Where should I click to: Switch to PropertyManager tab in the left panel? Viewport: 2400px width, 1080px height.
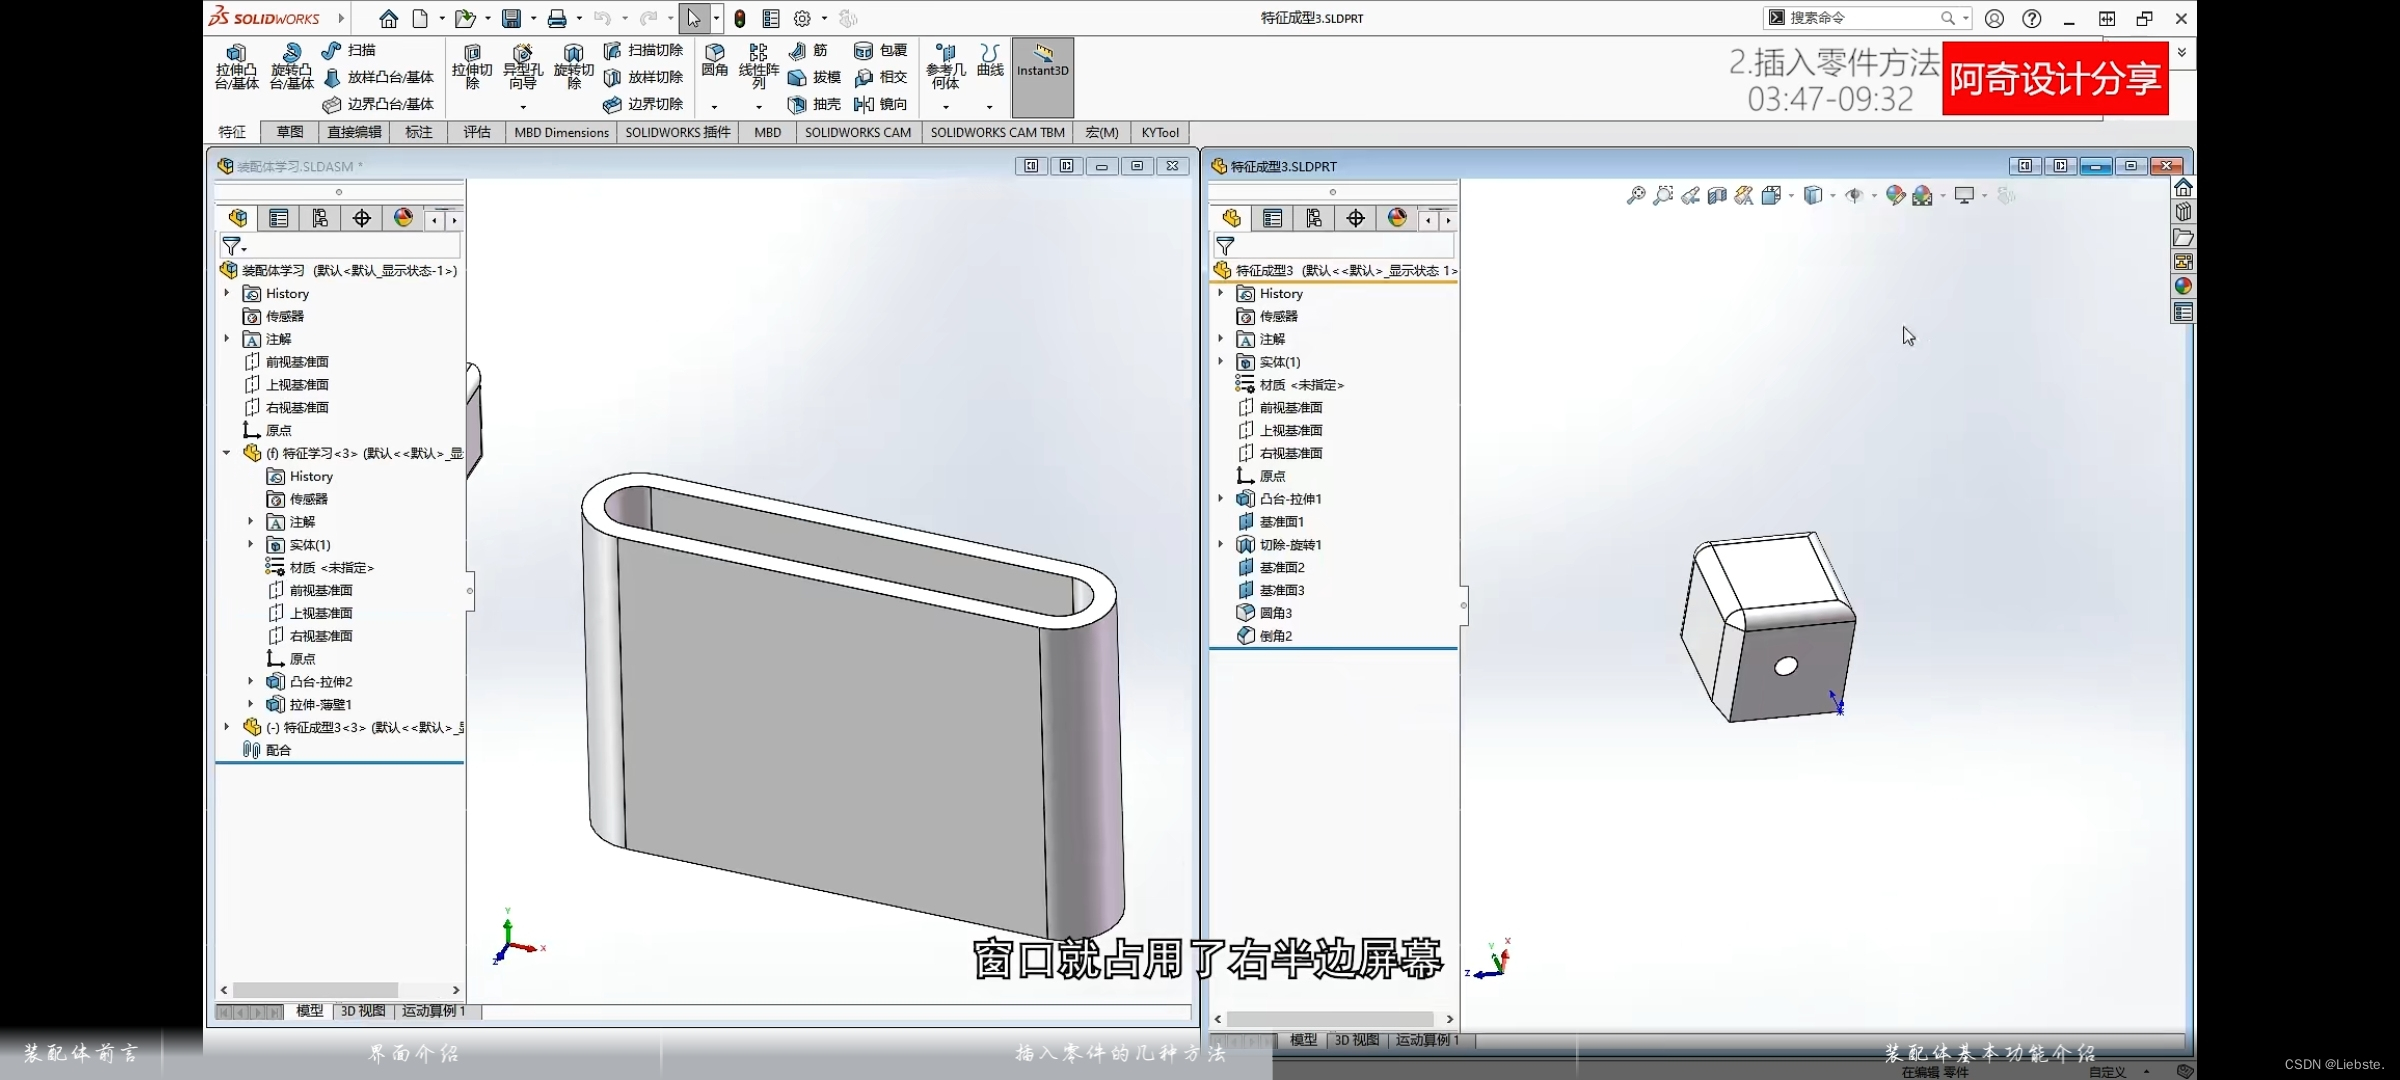coord(279,218)
